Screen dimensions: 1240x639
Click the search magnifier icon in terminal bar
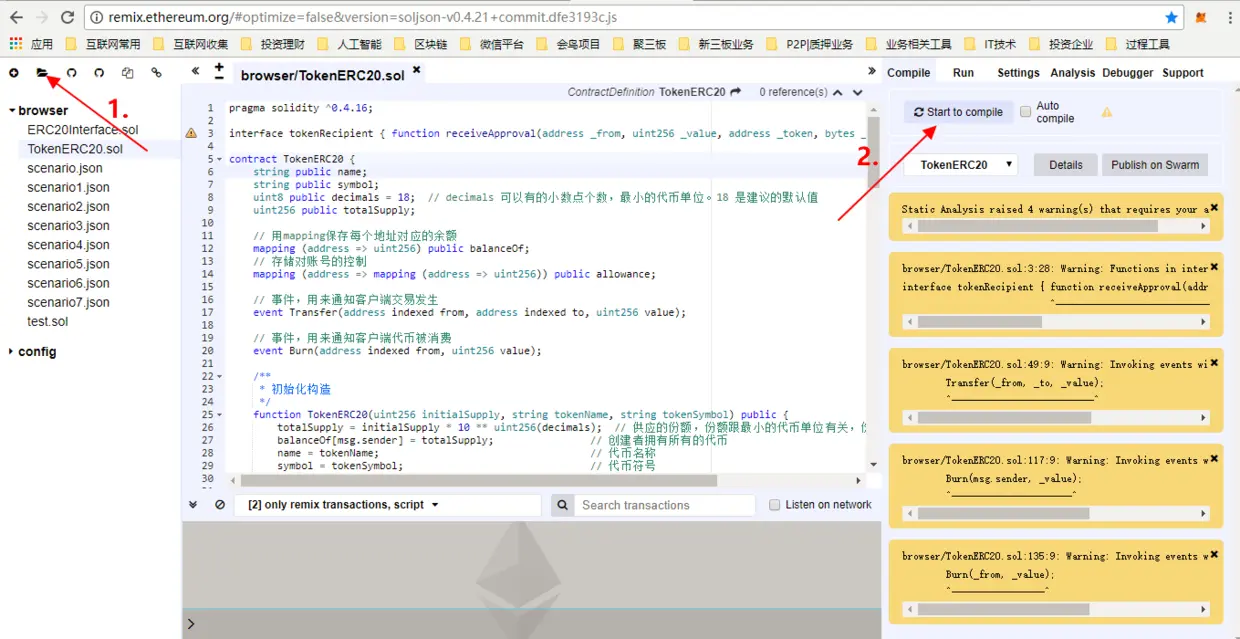coord(563,505)
